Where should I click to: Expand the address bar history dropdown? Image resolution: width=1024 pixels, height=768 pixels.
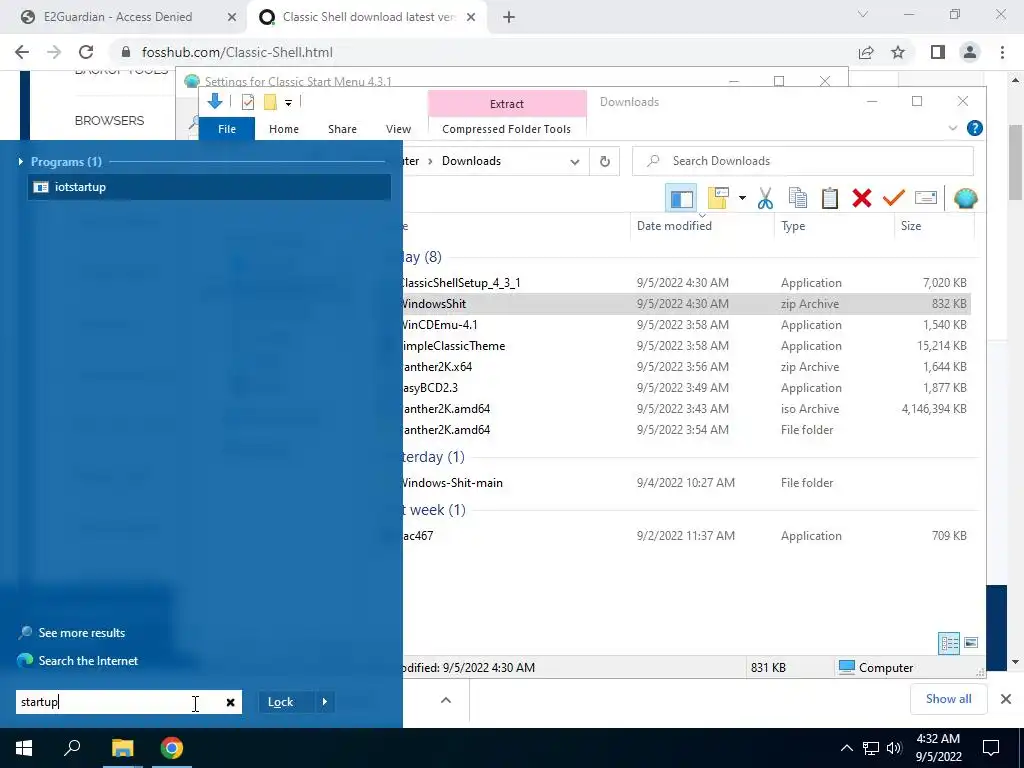coord(575,161)
